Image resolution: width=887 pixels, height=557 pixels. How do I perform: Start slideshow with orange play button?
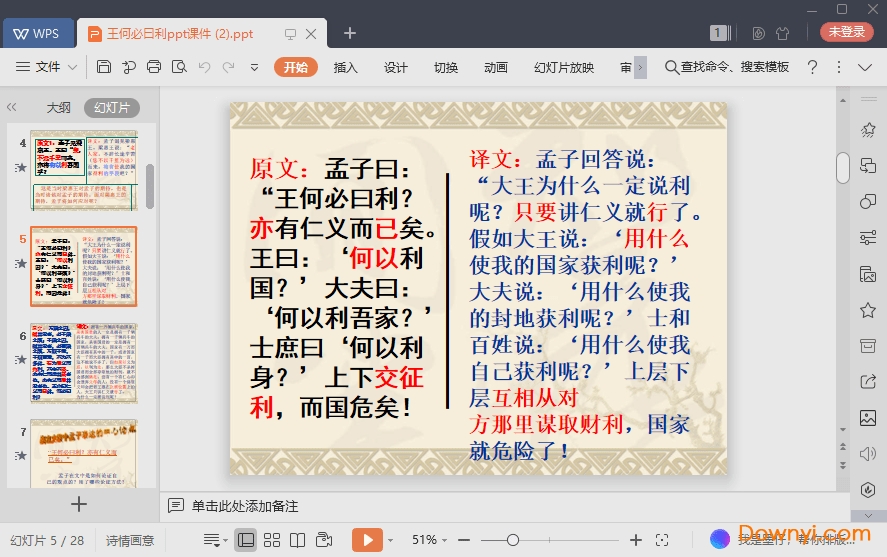tap(367, 540)
